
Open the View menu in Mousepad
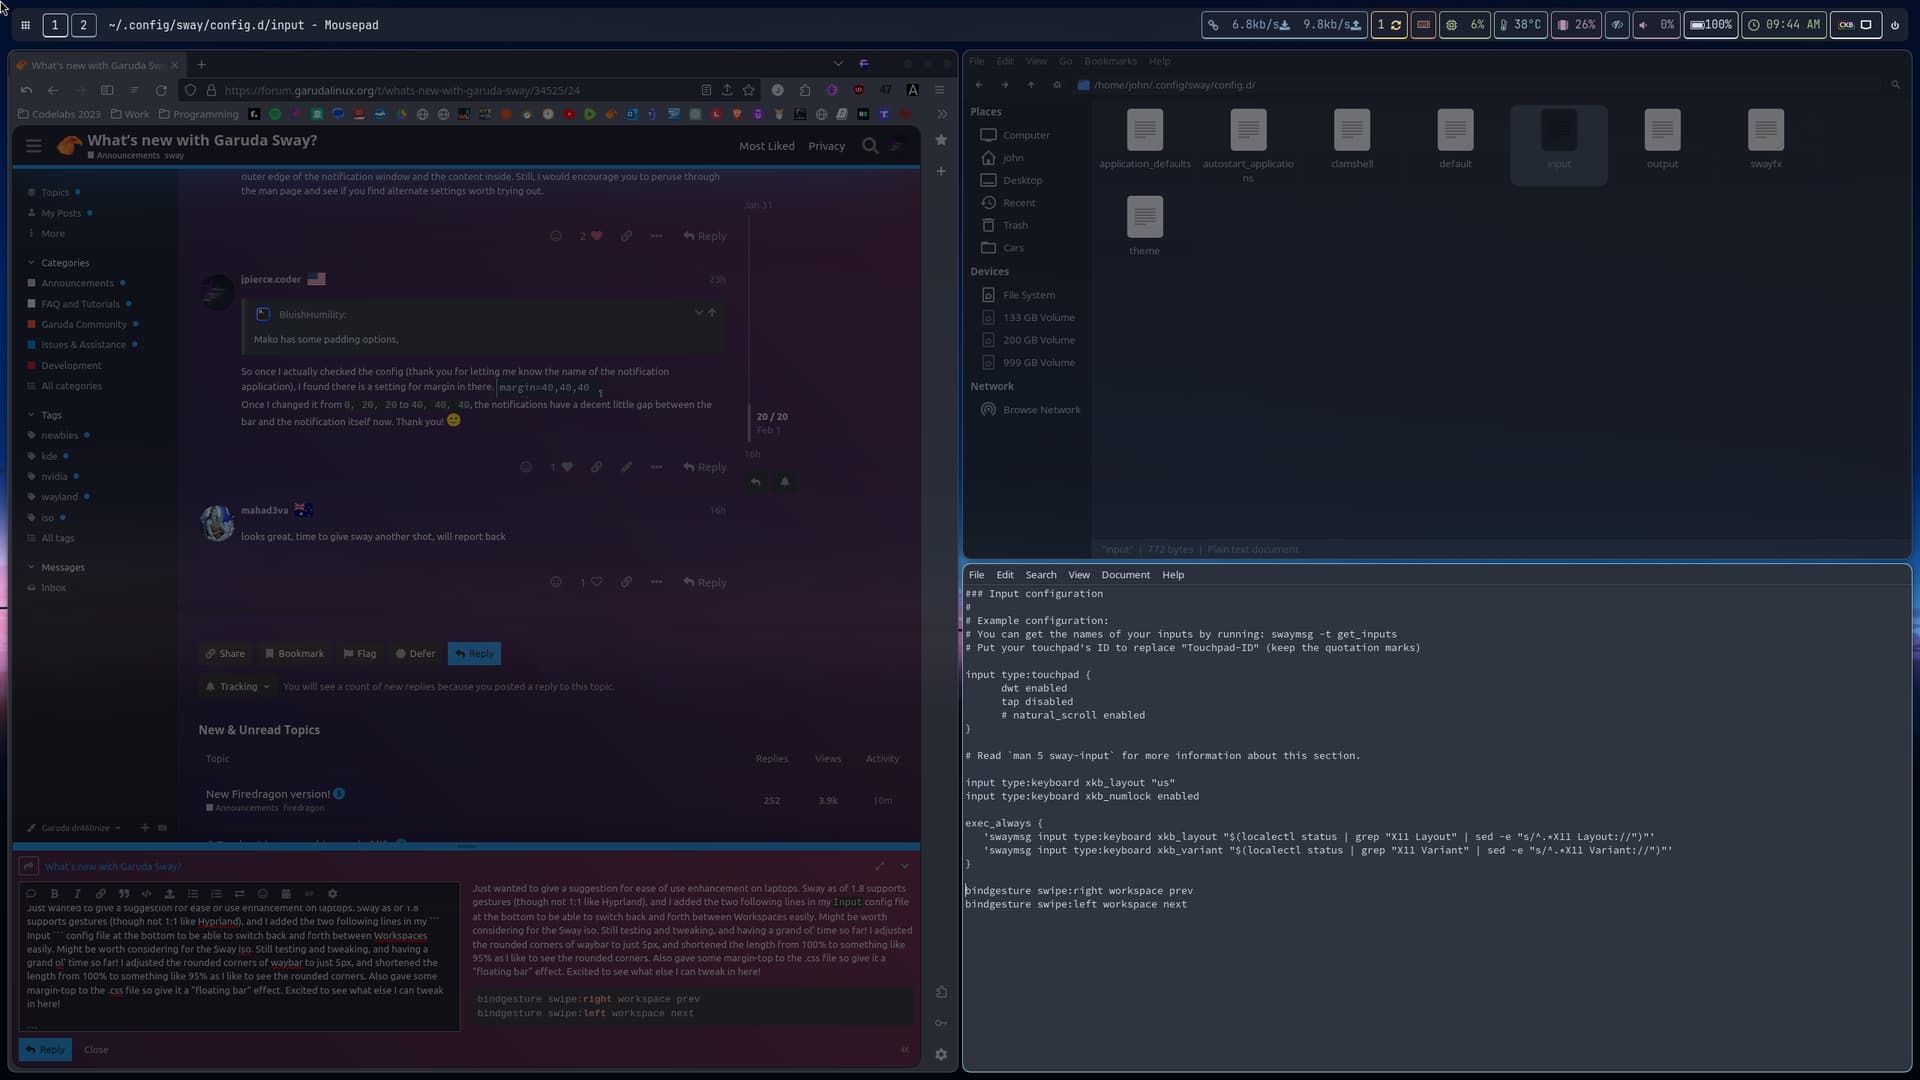pyautogui.click(x=1078, y=575)
